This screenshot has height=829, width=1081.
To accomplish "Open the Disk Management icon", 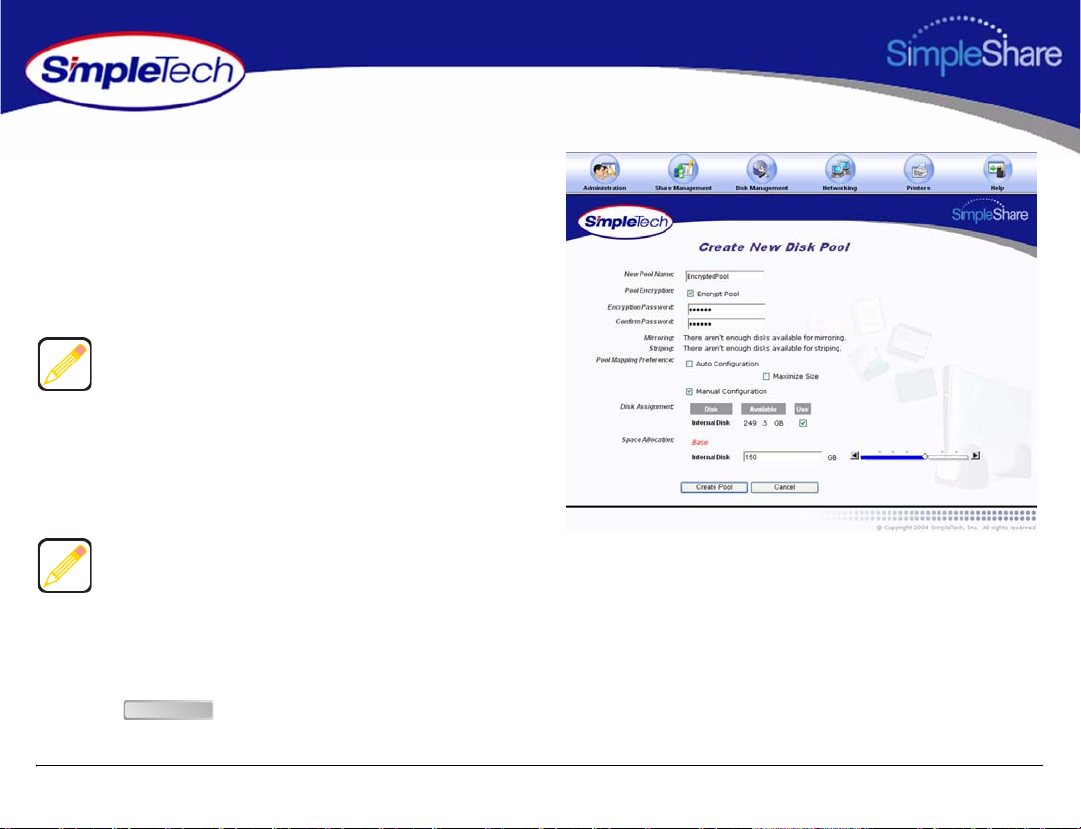I will (x=761, y=170).
